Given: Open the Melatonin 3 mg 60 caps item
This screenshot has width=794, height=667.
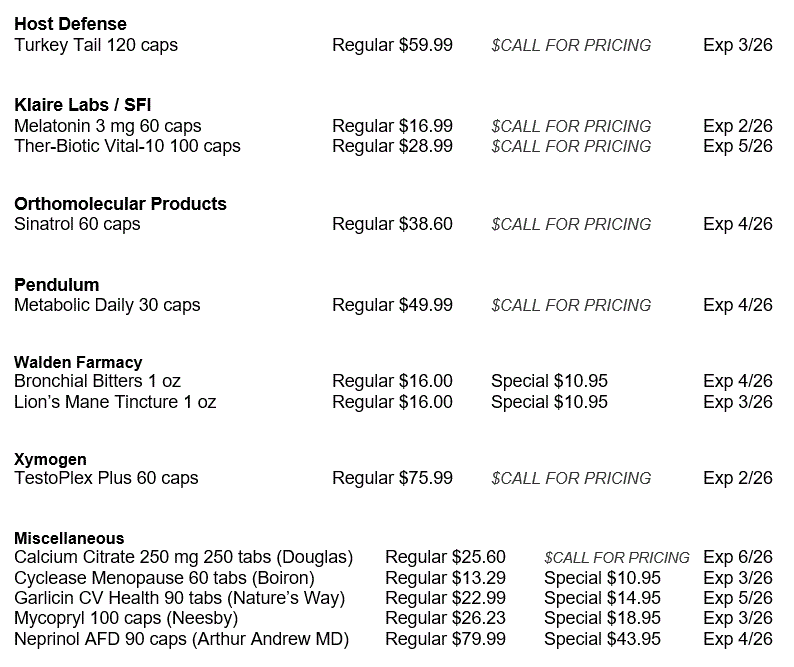Looking at the screenshot, I should (x=107, y=126).
